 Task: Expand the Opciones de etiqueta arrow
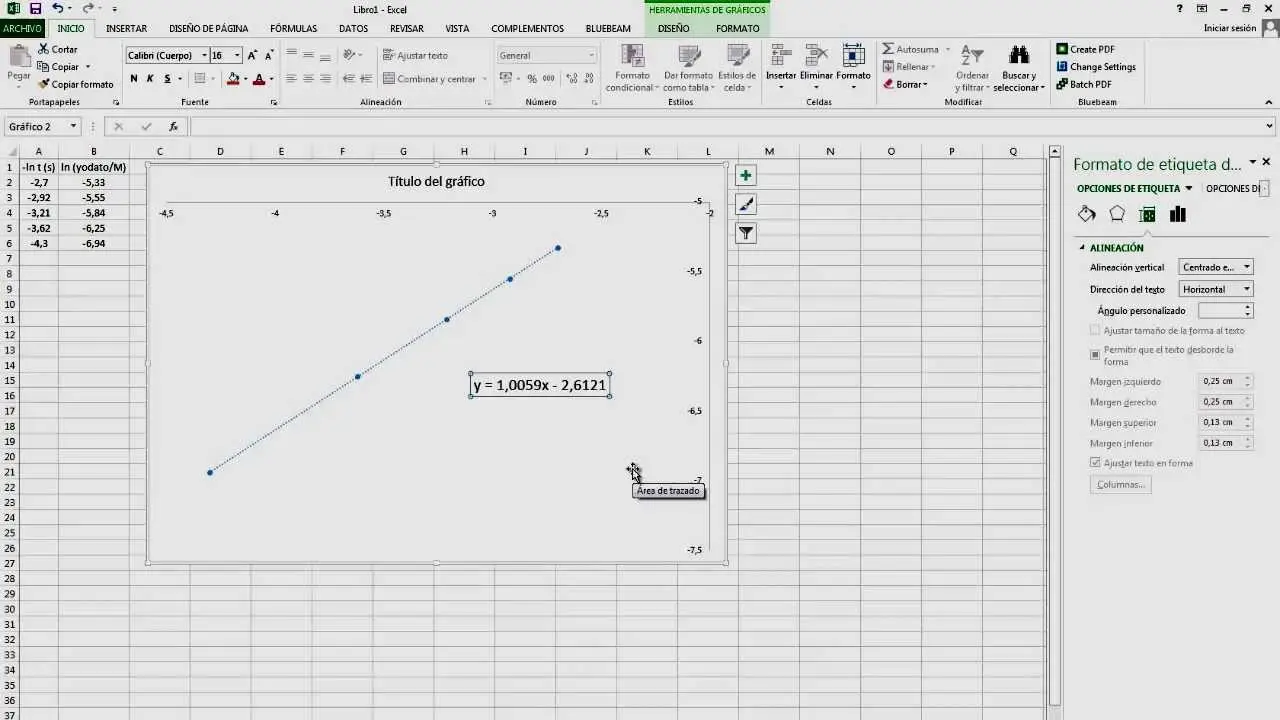pyautogui.click(x=1188, y=189)
